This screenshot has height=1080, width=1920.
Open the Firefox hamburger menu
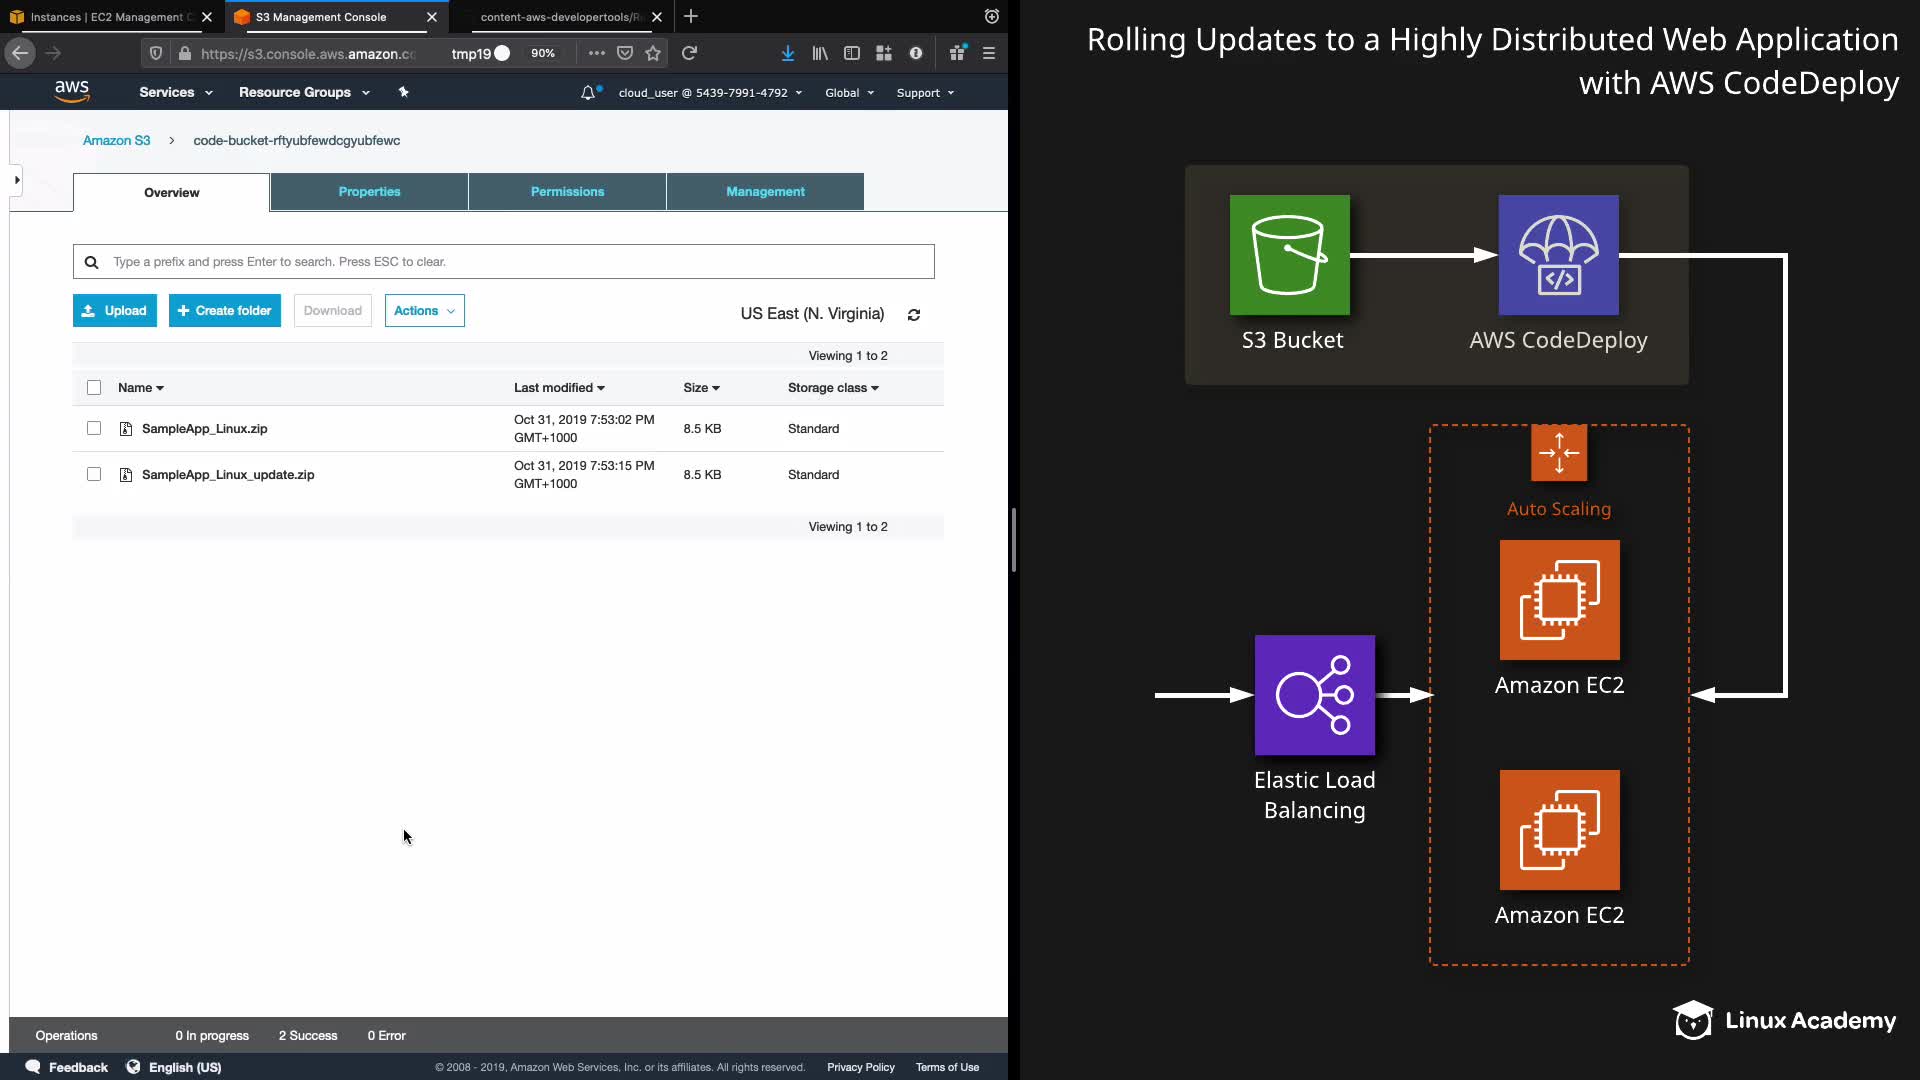coord(989,53)
